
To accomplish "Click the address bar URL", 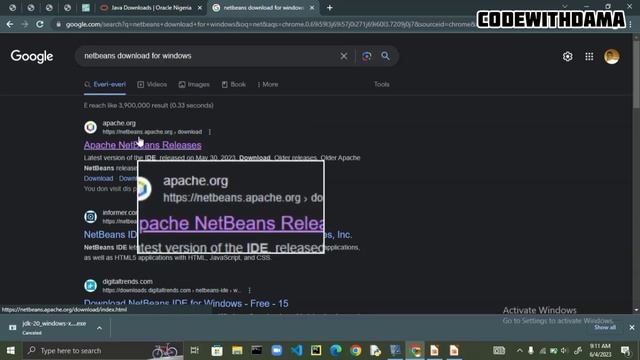I will [x=269, y=24].
